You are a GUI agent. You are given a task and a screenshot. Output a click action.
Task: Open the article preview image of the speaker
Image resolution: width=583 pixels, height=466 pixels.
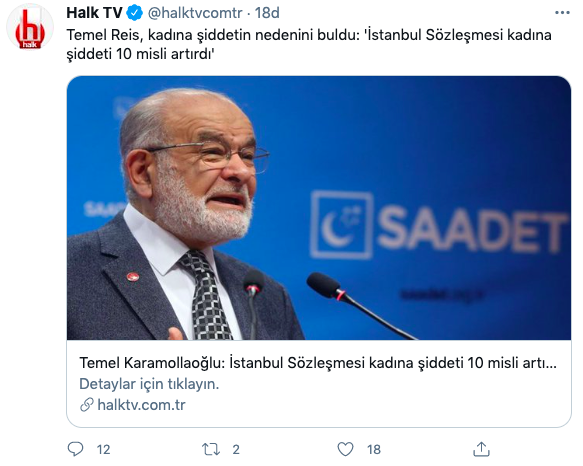[319, 208]
